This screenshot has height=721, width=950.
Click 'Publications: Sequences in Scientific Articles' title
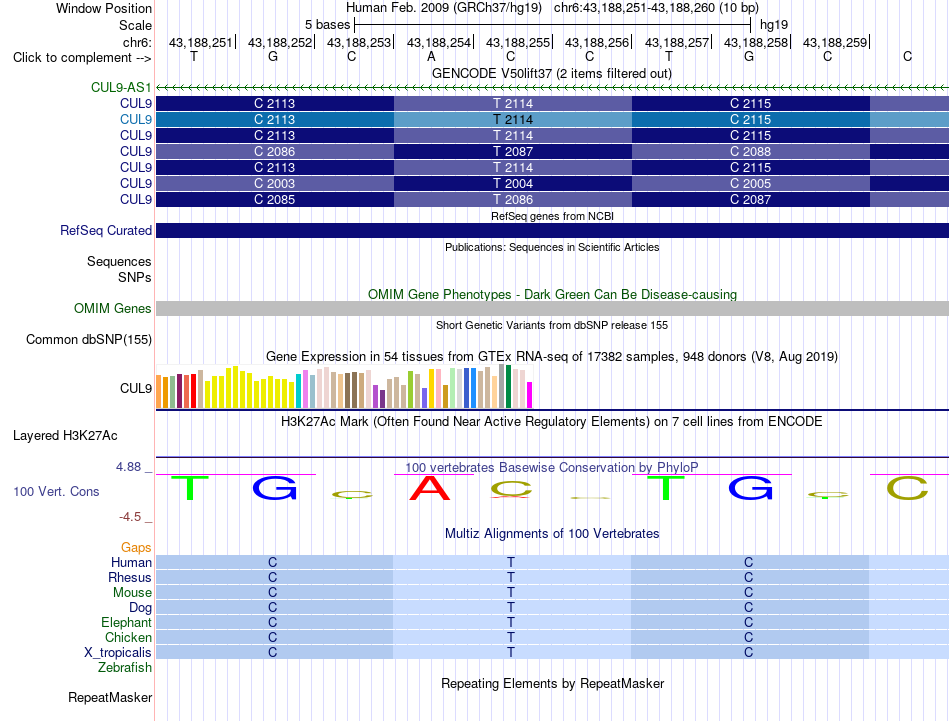click(x=552, y=247)
